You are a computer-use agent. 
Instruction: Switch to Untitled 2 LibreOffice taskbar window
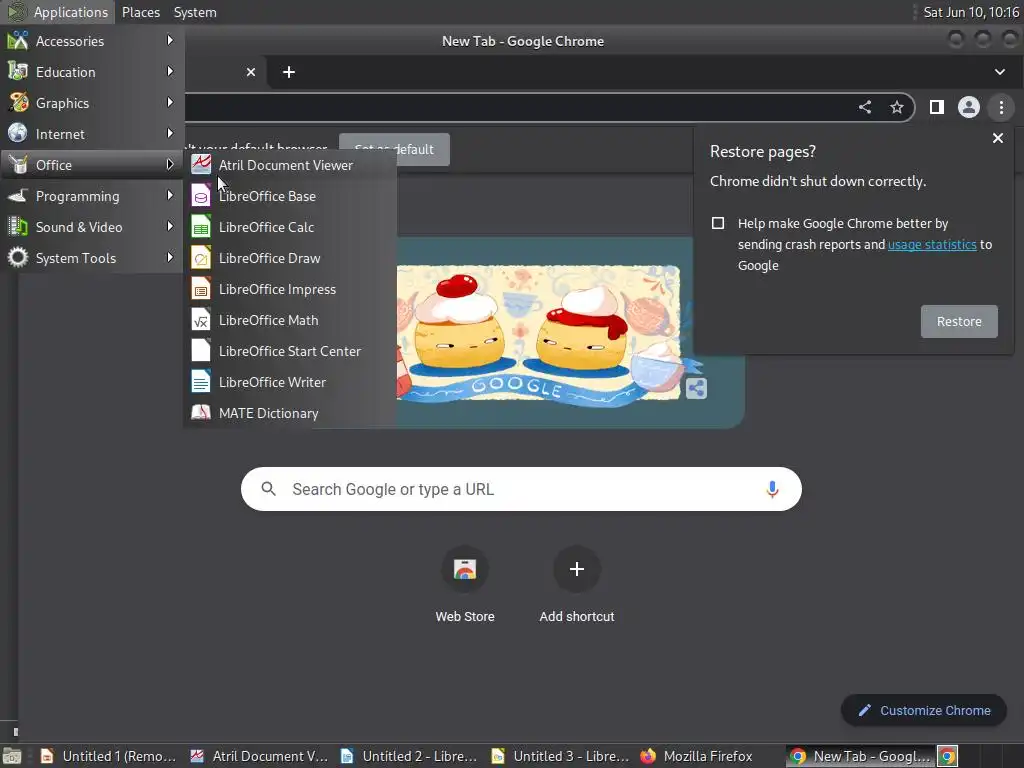coord(409,756)
